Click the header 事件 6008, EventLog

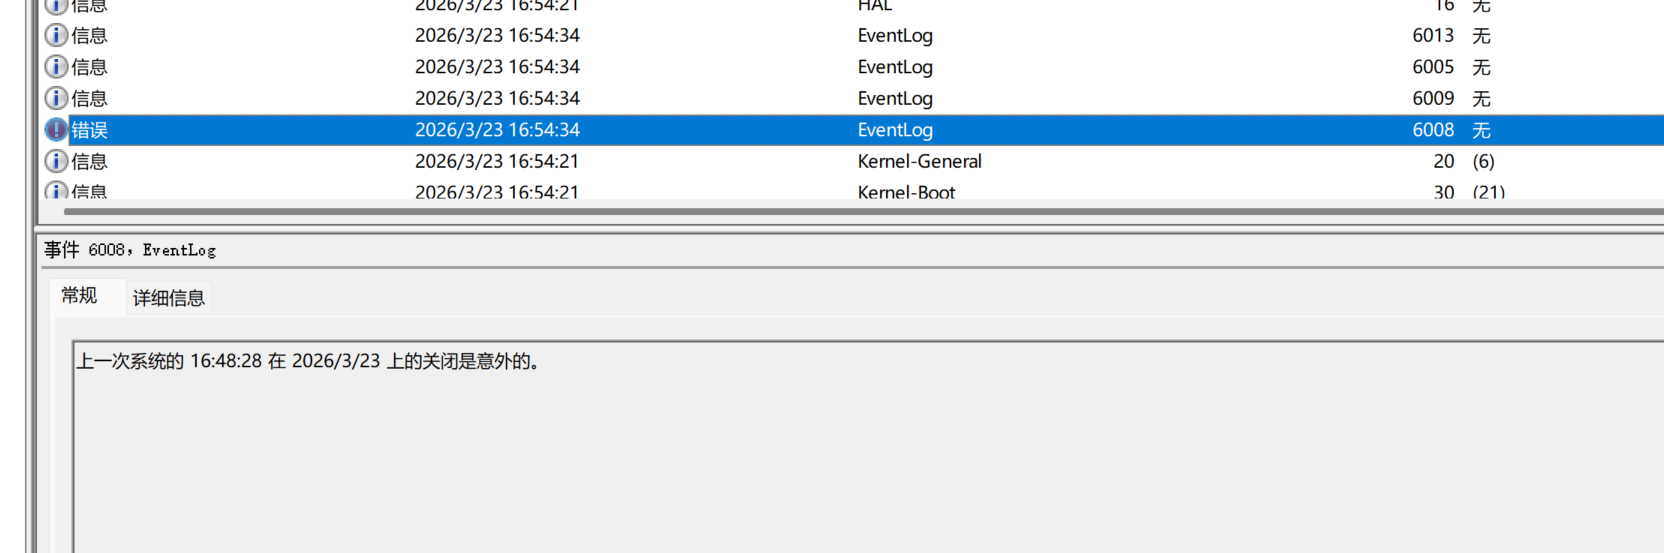[x=130, y=250]
